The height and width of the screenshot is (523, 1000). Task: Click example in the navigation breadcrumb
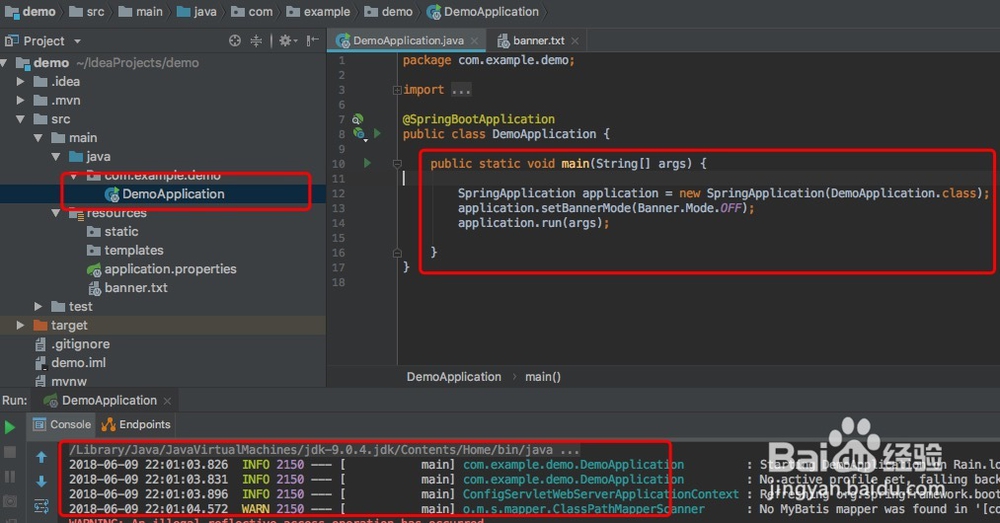[x=318, y=11]
